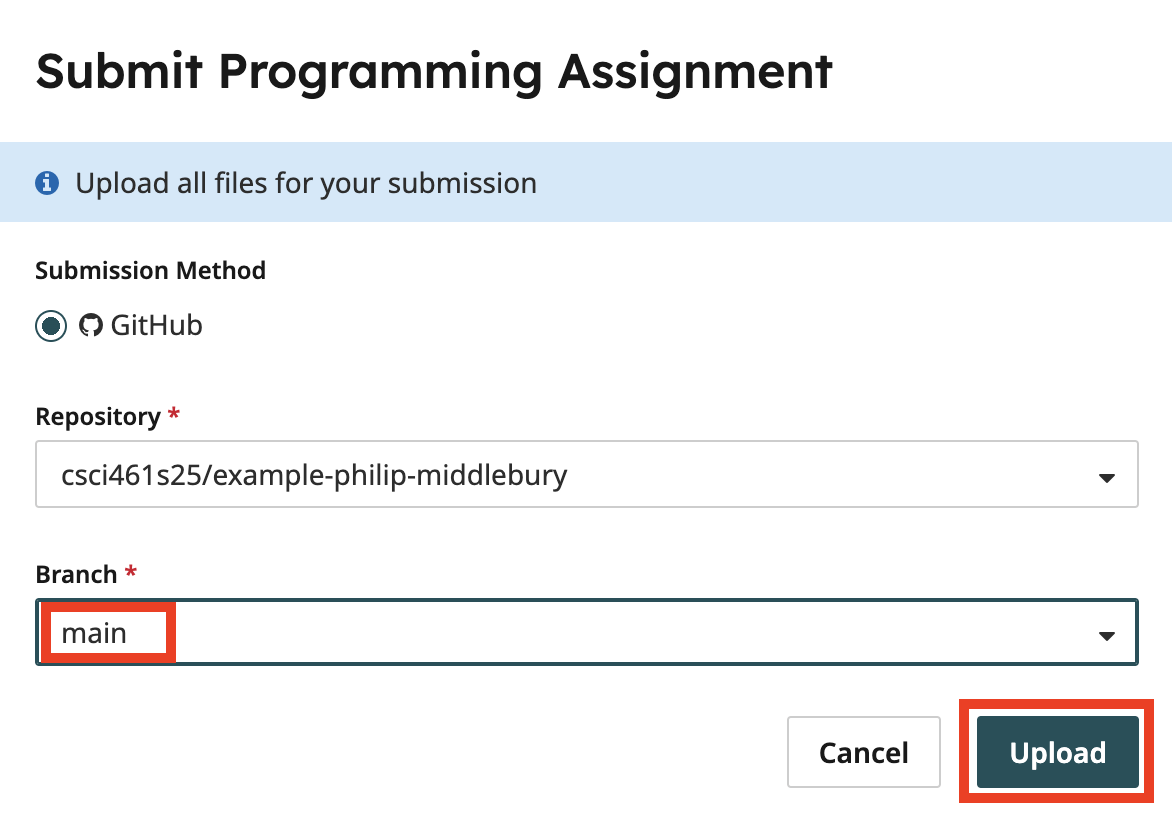
Task: Open the Repository selection box
Action: (x=587, y=474)
